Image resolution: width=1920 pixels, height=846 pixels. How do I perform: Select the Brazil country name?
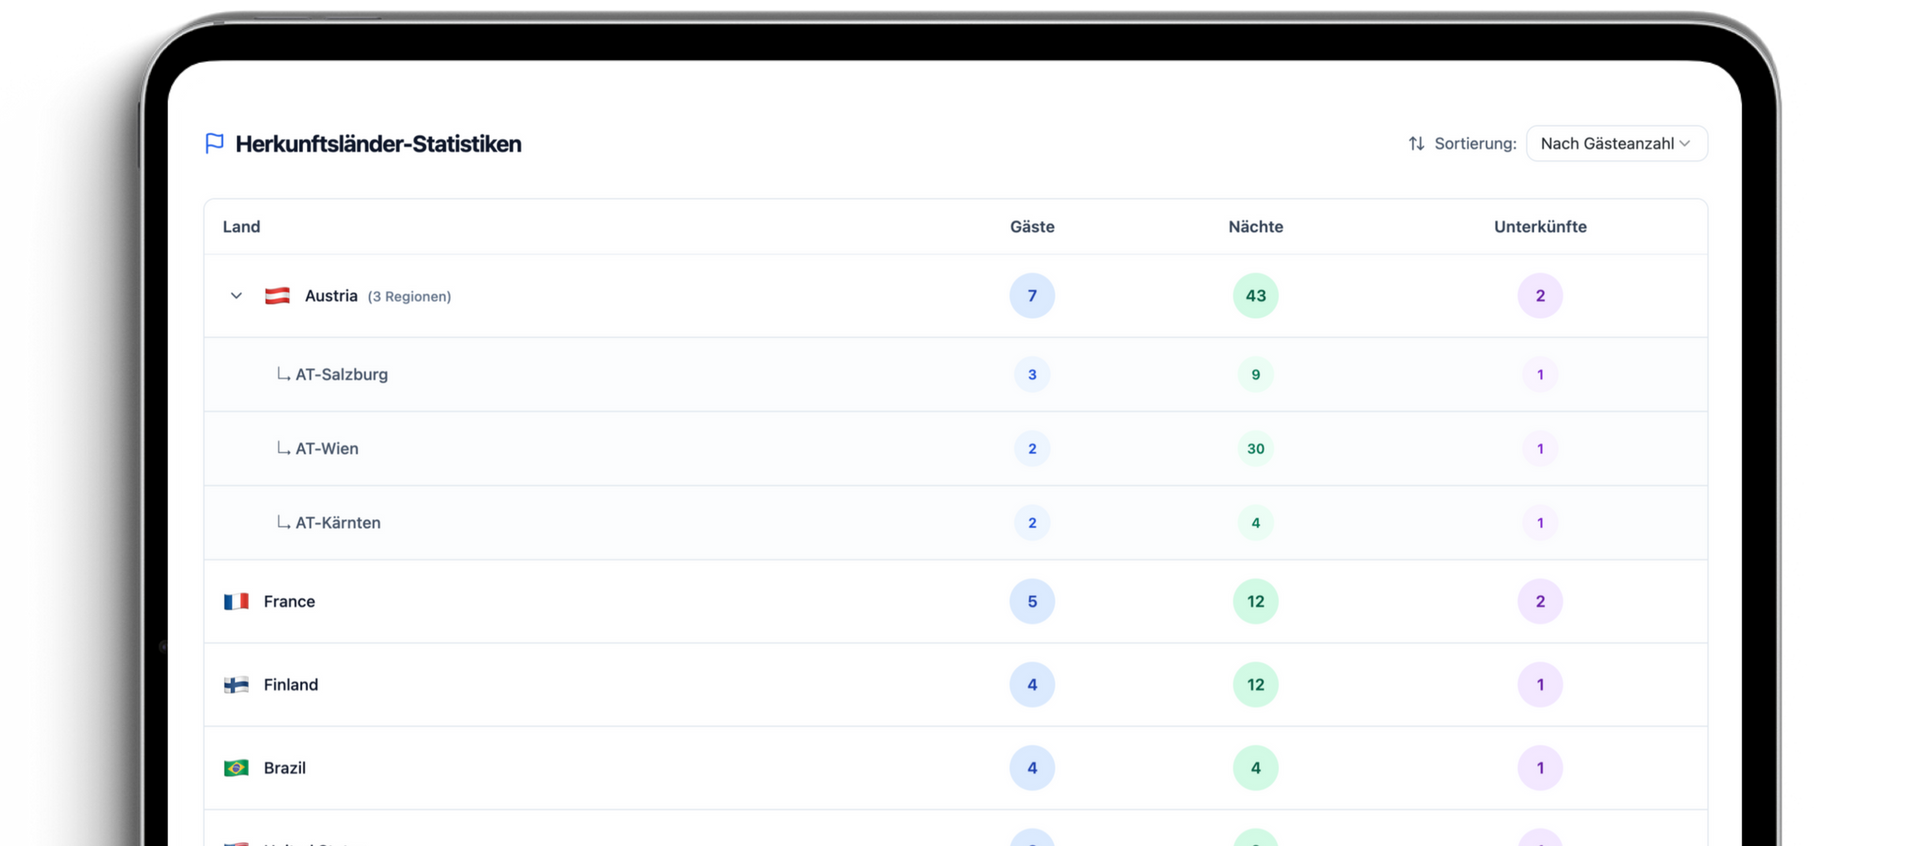point(285,768)
